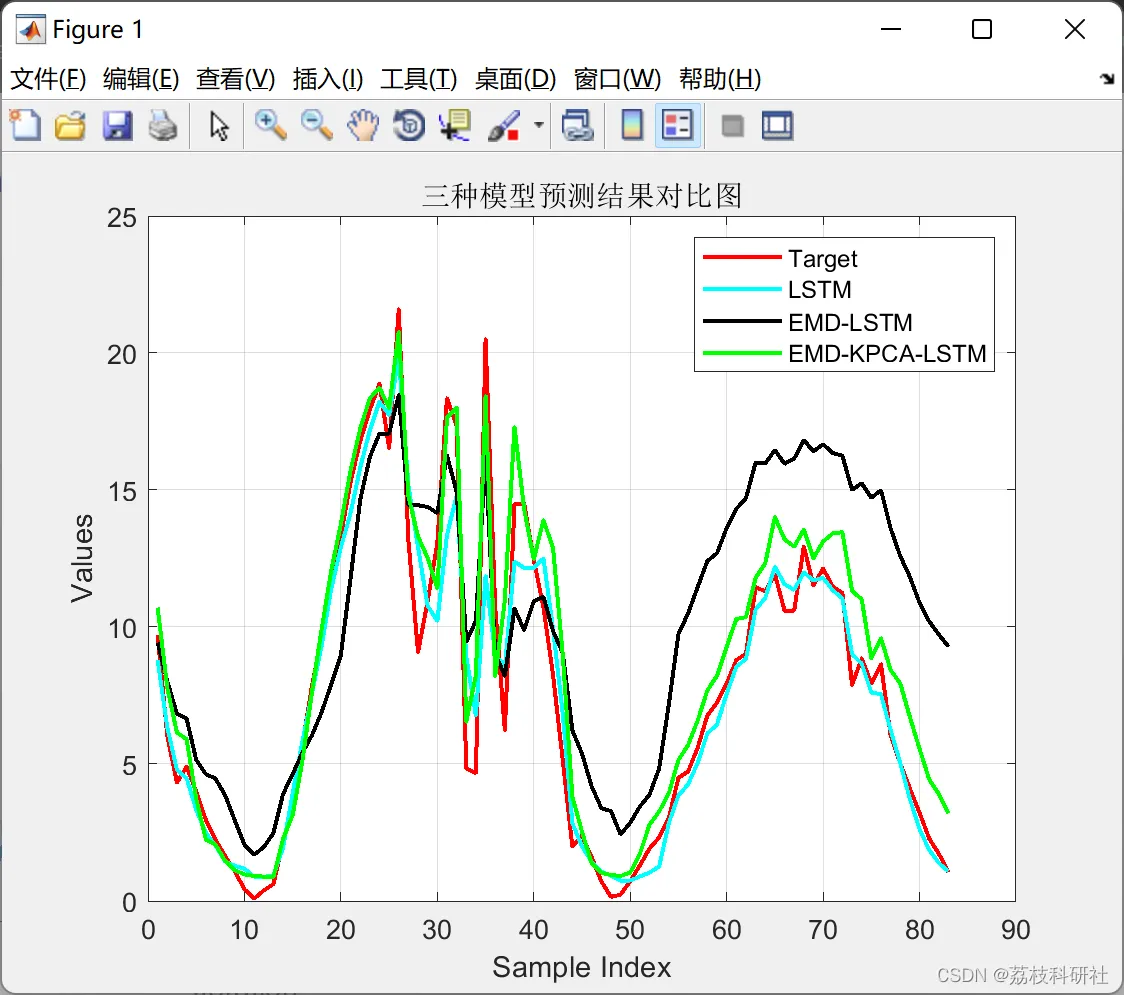The height and width of the screenshot is (995, 1124).
Task: Select the Pan hand tool
Action: click(x=363, y=125)
